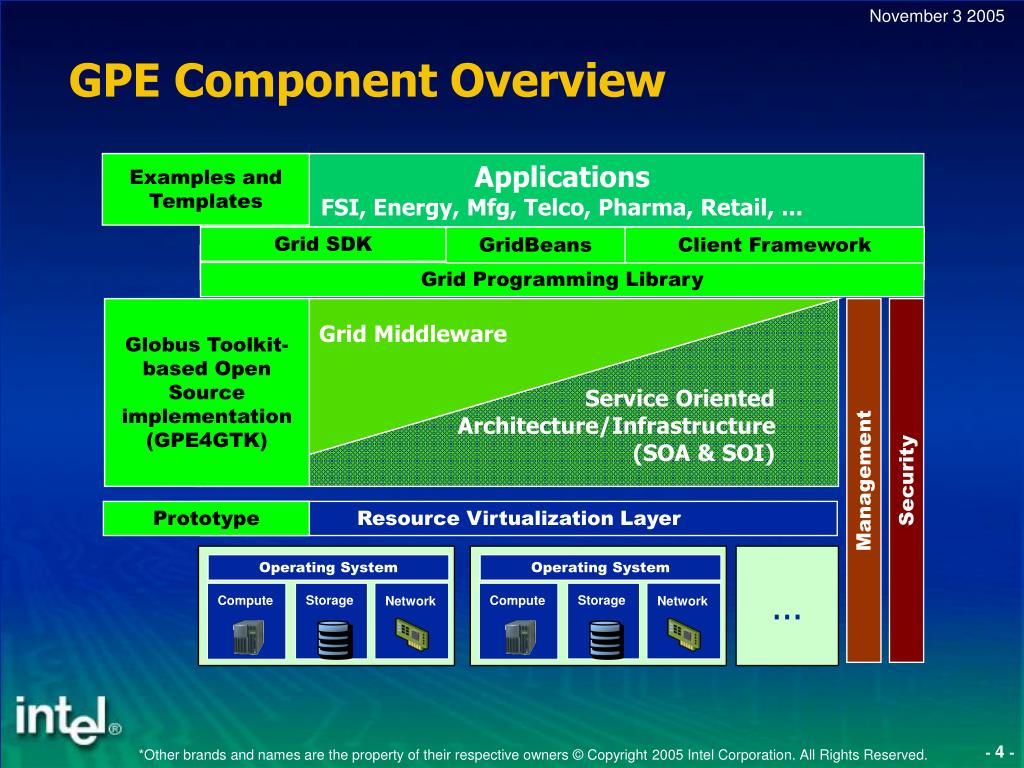Click the compute server icon in second Operating System group
The image size is (1024, 768).
[520, 637]
